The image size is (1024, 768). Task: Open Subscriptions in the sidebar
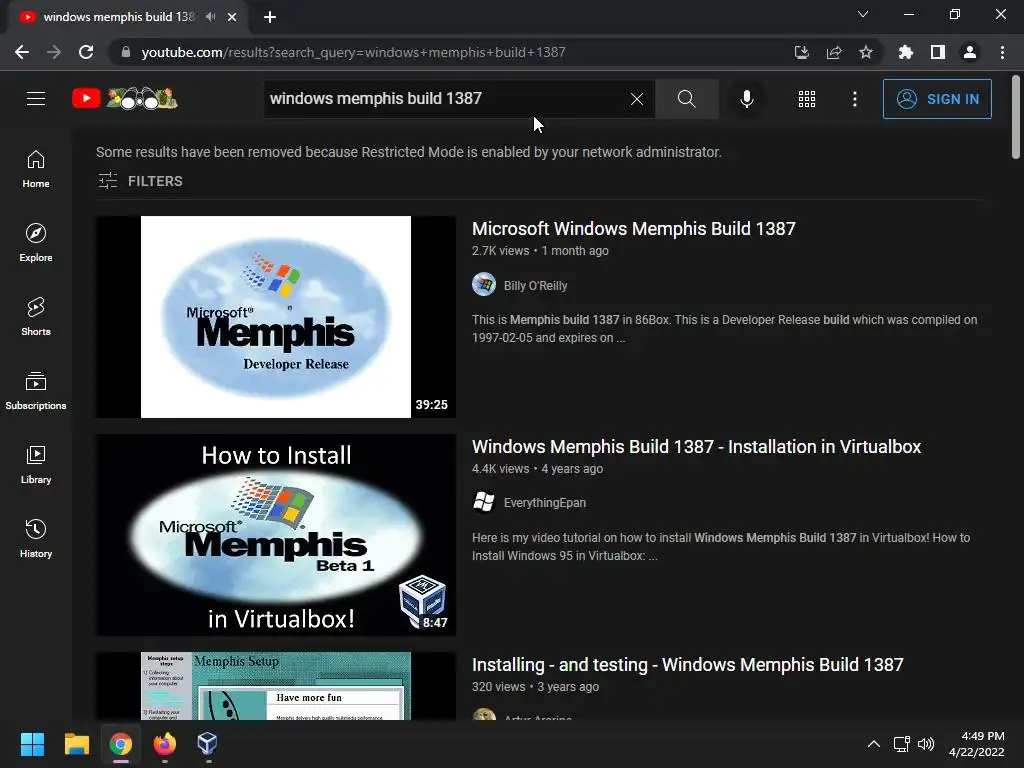click(x=36, y=391)
